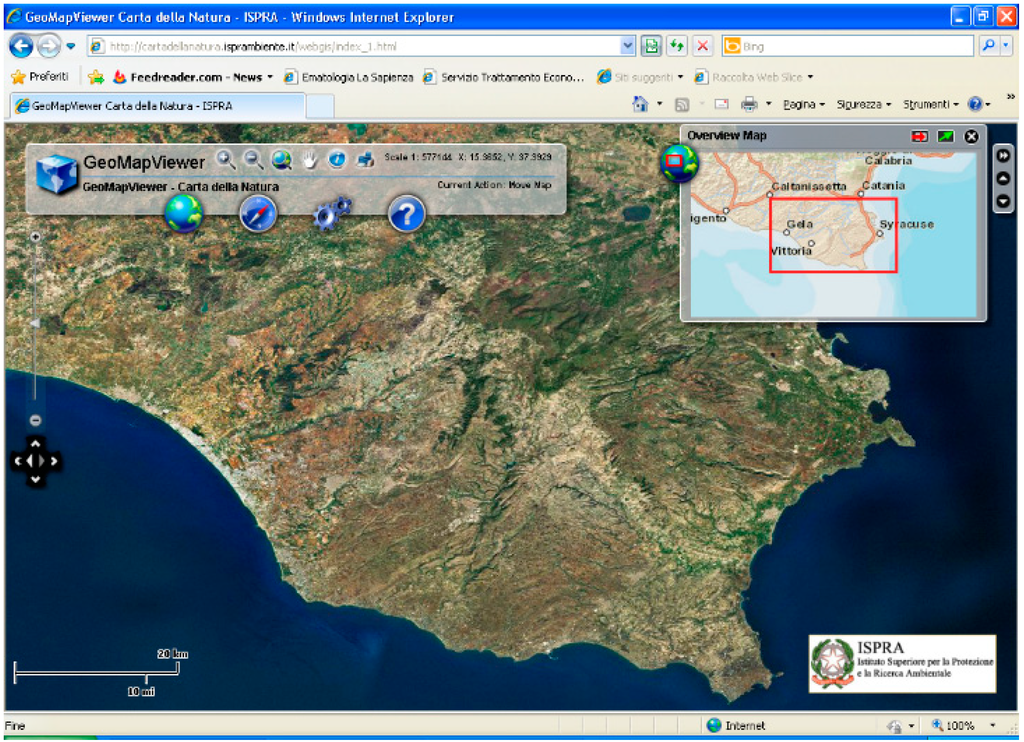Click the green arrow Overview Map button
This screenshot has height=742, width=1024.
pos(945,136)
